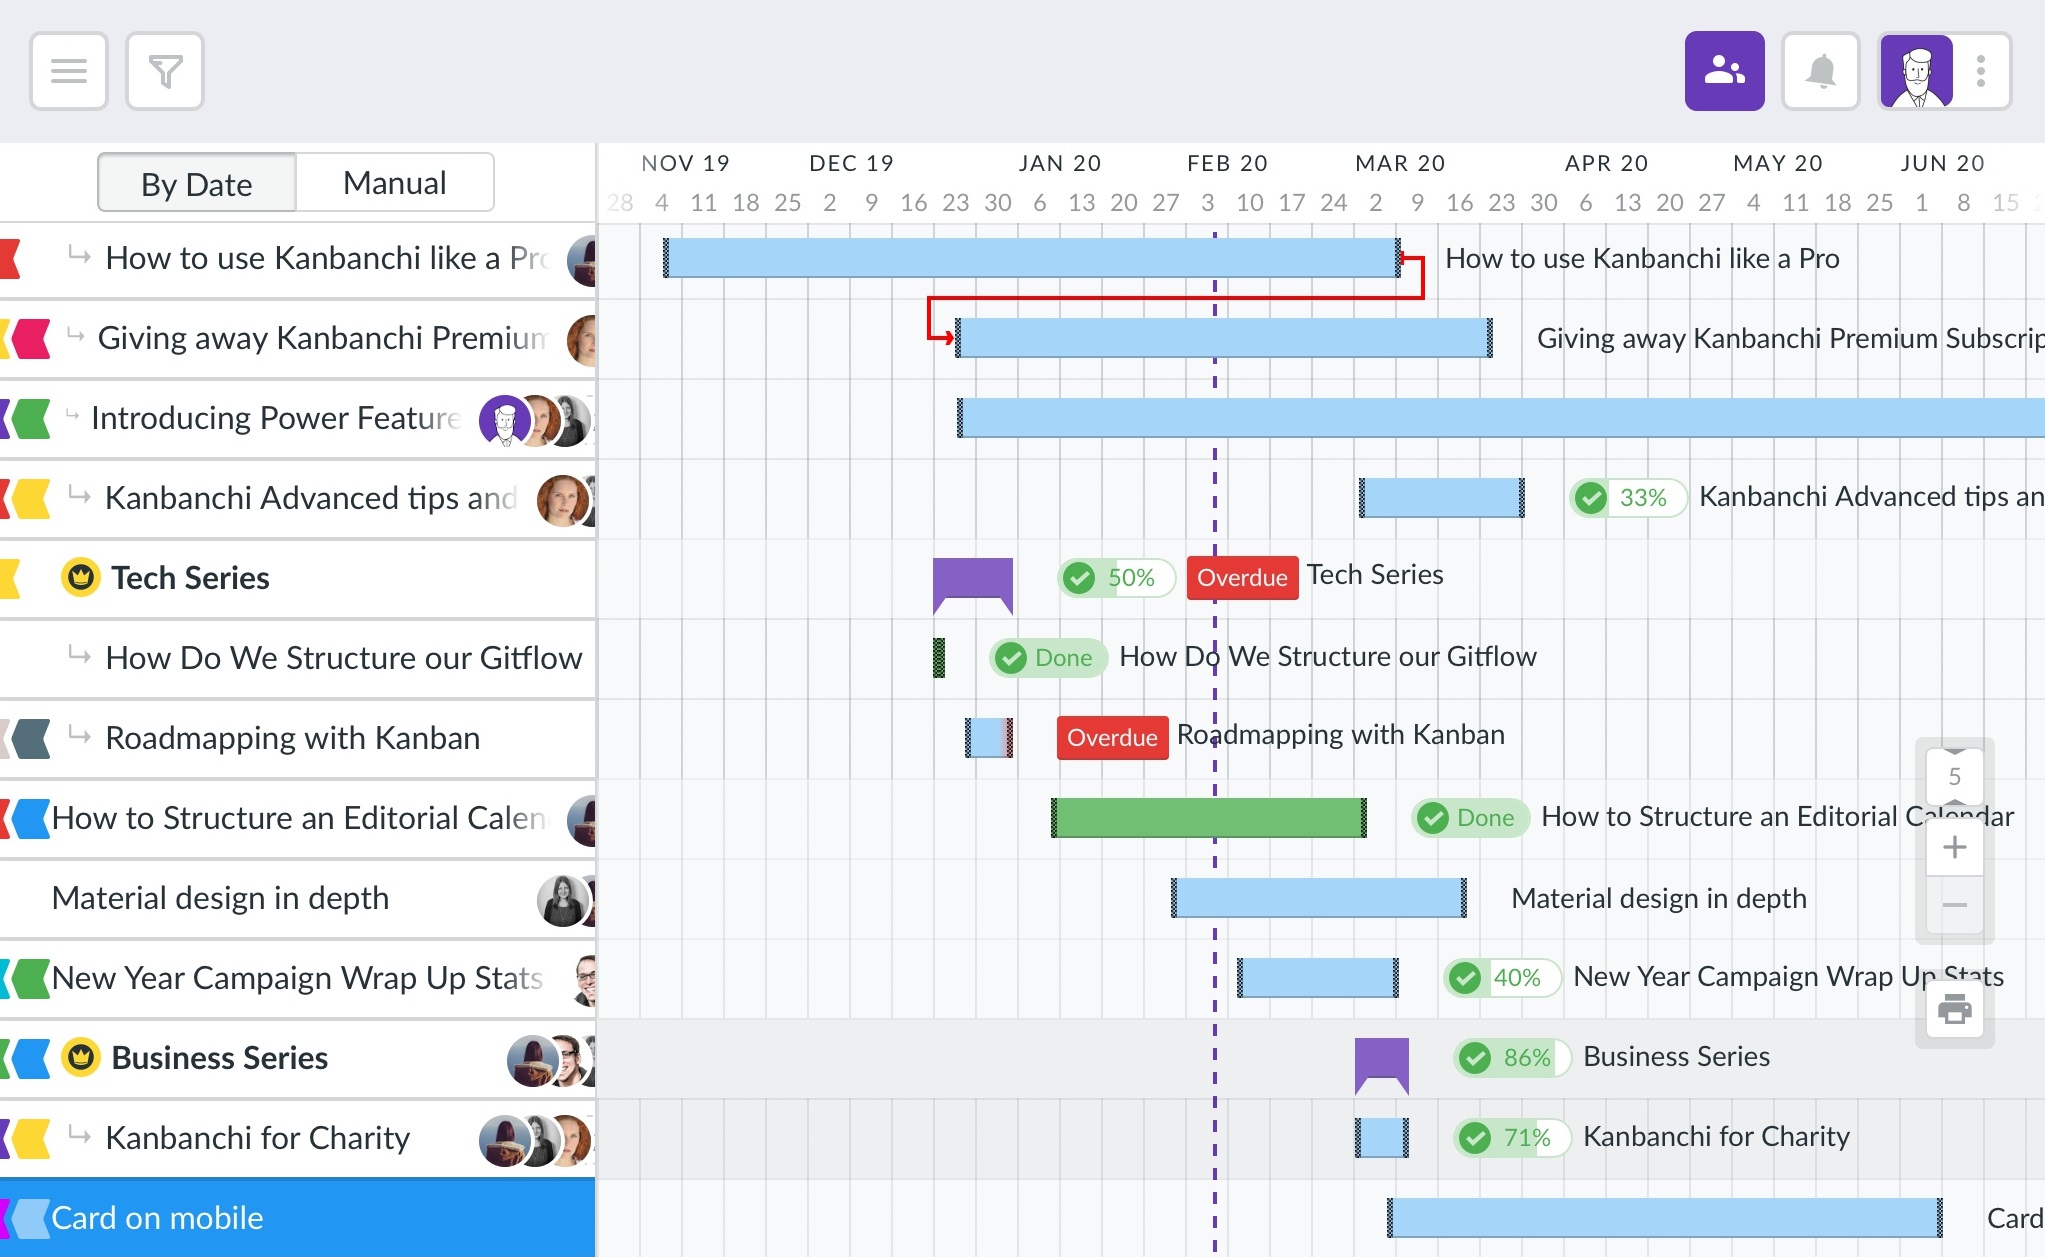This screenshot has height=1257, width=2045.
Task: Click the user avatar in the header
Action: (1917, 71)
